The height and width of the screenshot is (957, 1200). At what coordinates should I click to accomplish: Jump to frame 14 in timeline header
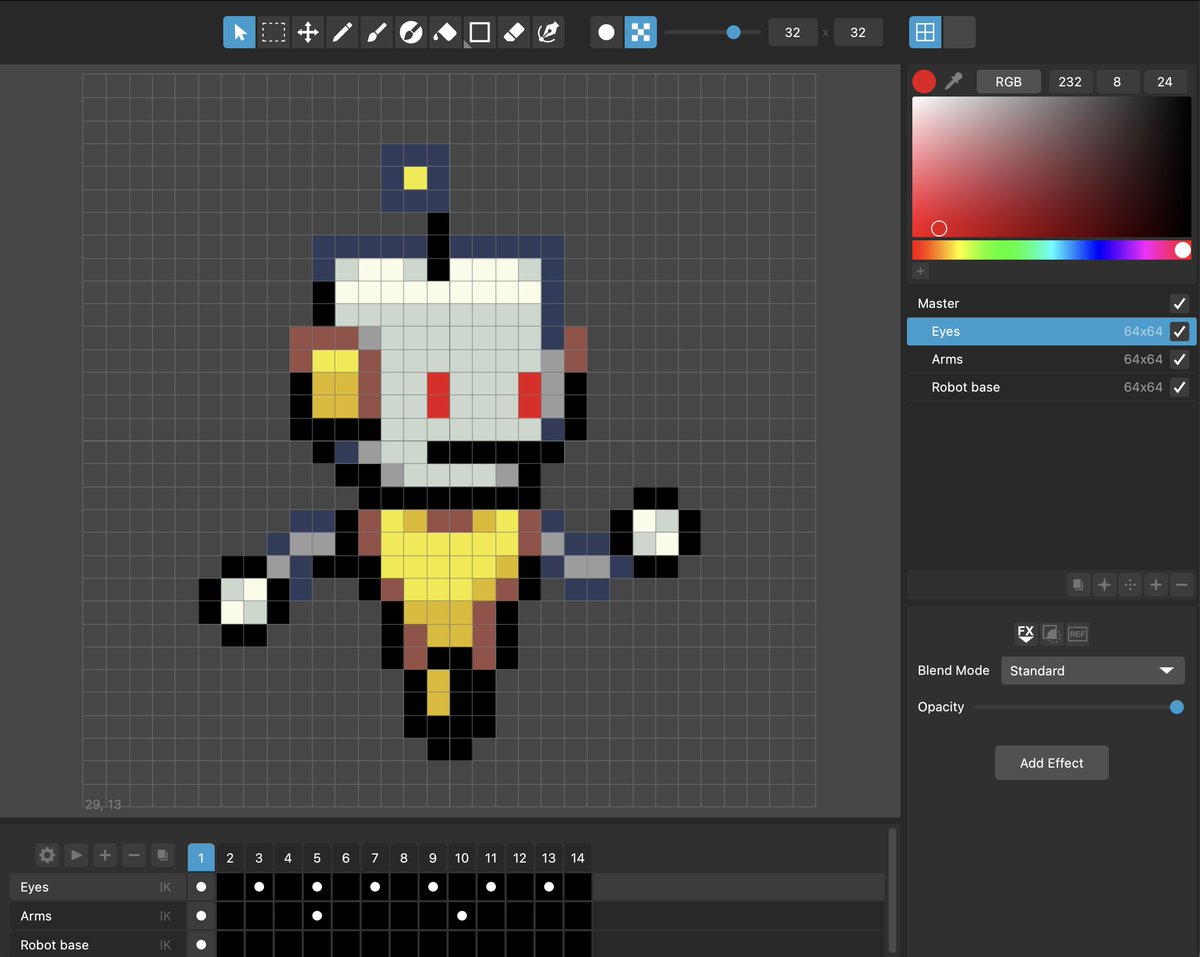(578, 858)
